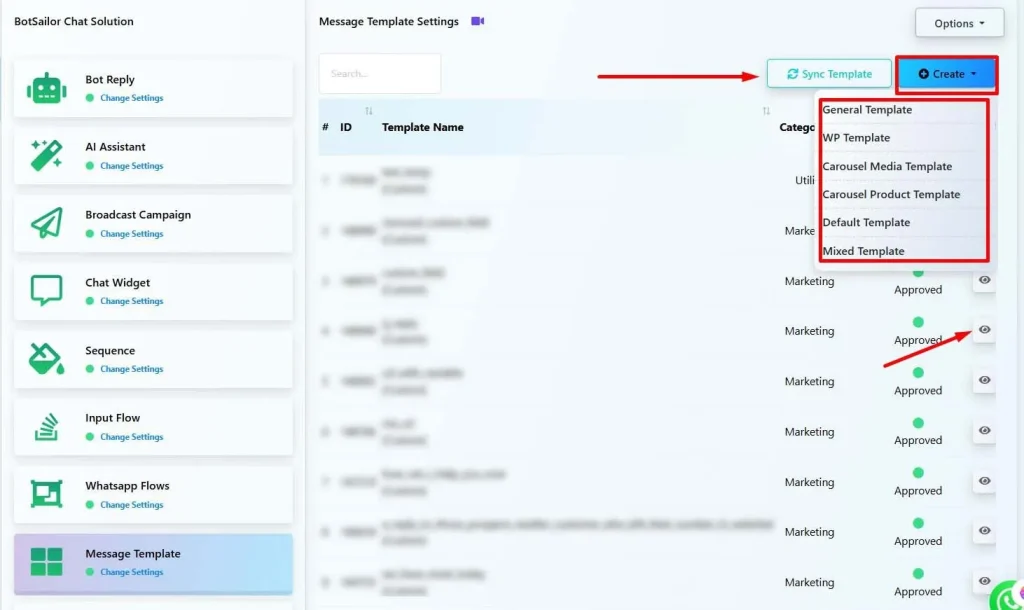Screen dimensions: 1024x610
Task: Click the Message Template Settings title
Action: (x=389, y=22)
